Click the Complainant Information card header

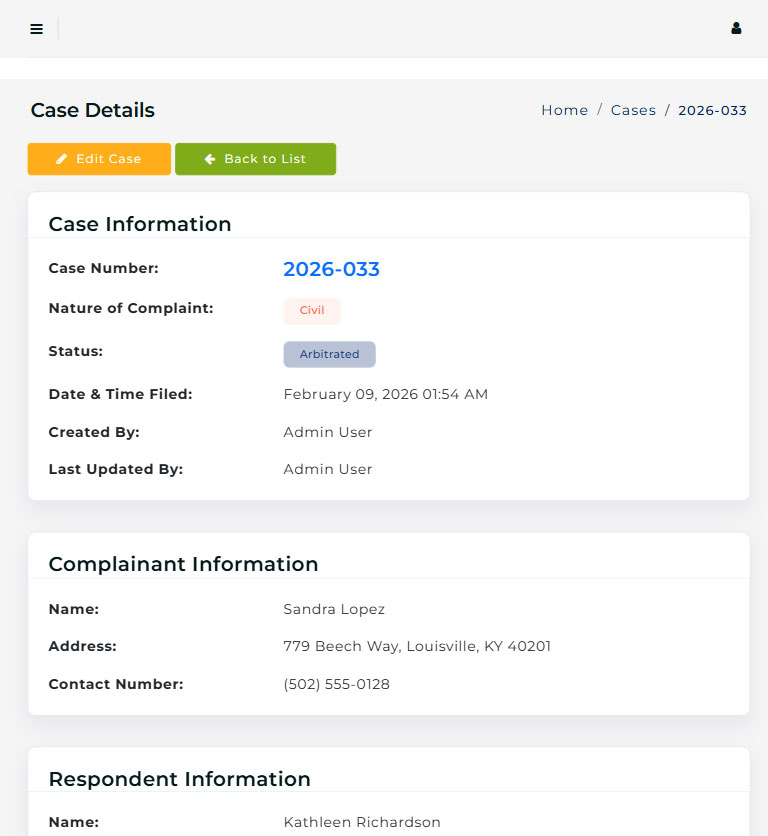[183, 564]
